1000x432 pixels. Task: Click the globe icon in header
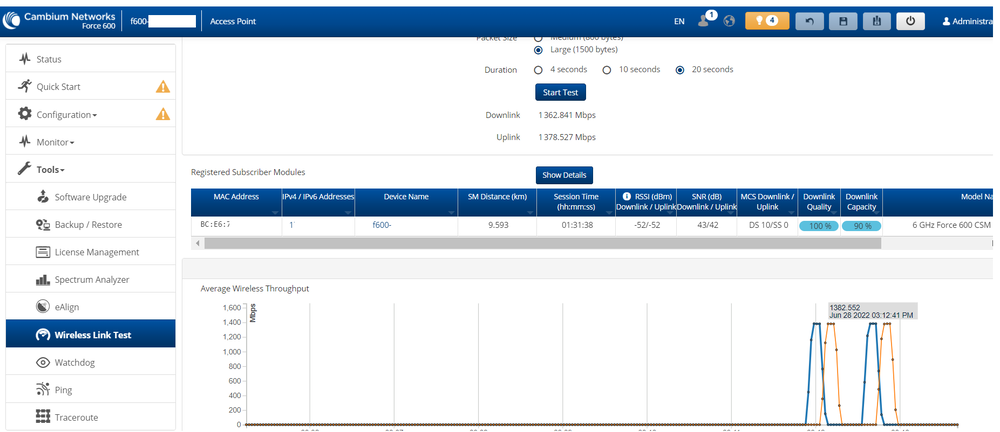tap(729, 21)
